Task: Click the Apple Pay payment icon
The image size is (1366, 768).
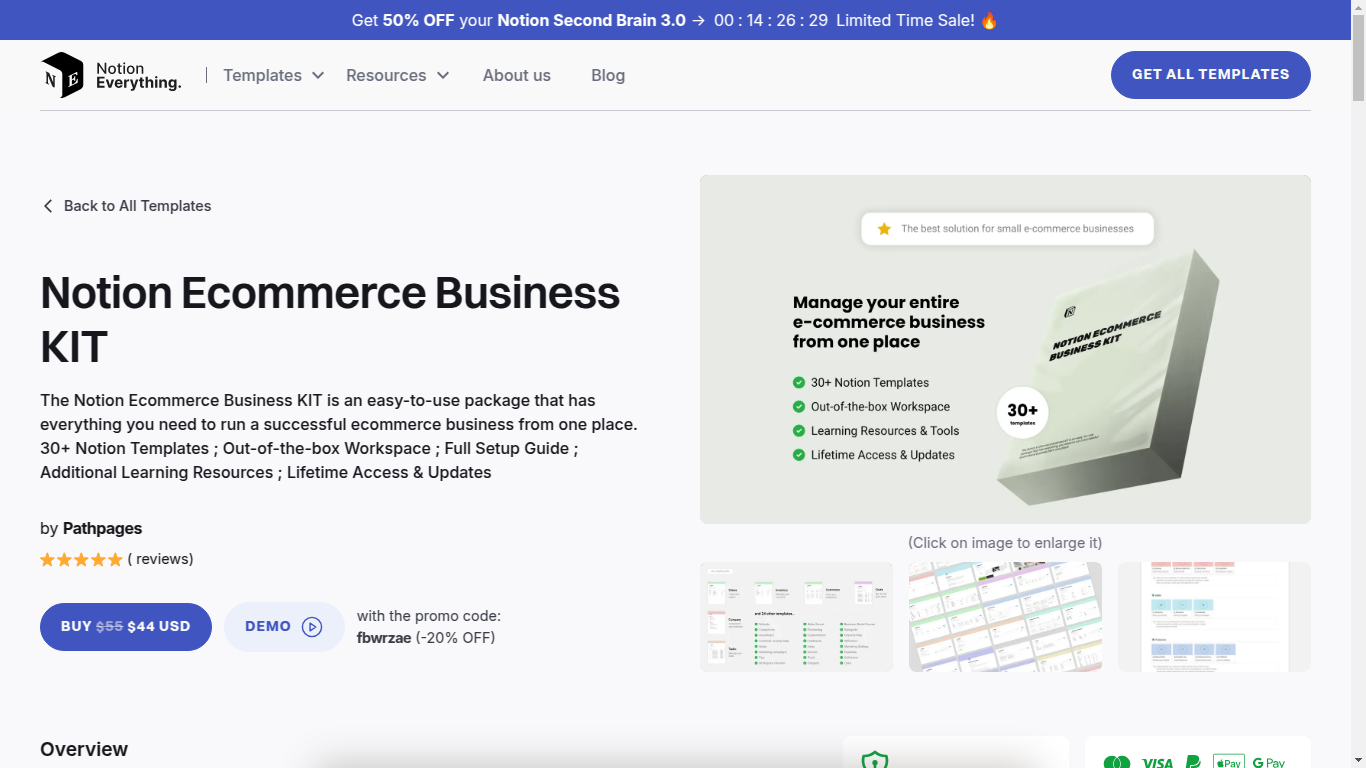Action: (x=1229, y=762)
